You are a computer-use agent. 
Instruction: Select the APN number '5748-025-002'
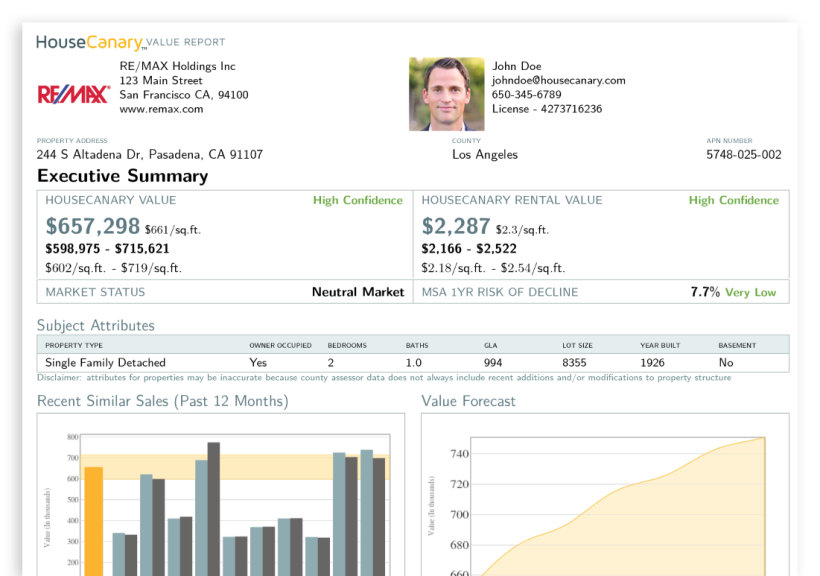[744, 155]
